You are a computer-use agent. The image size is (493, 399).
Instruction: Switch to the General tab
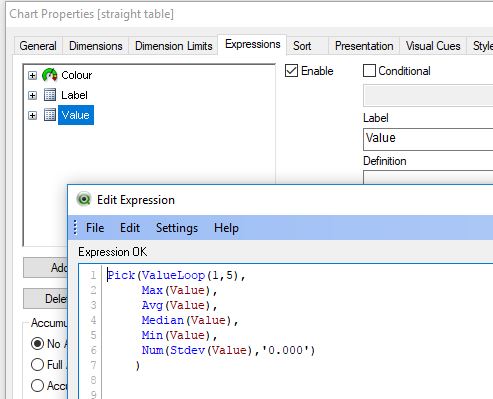38,46
